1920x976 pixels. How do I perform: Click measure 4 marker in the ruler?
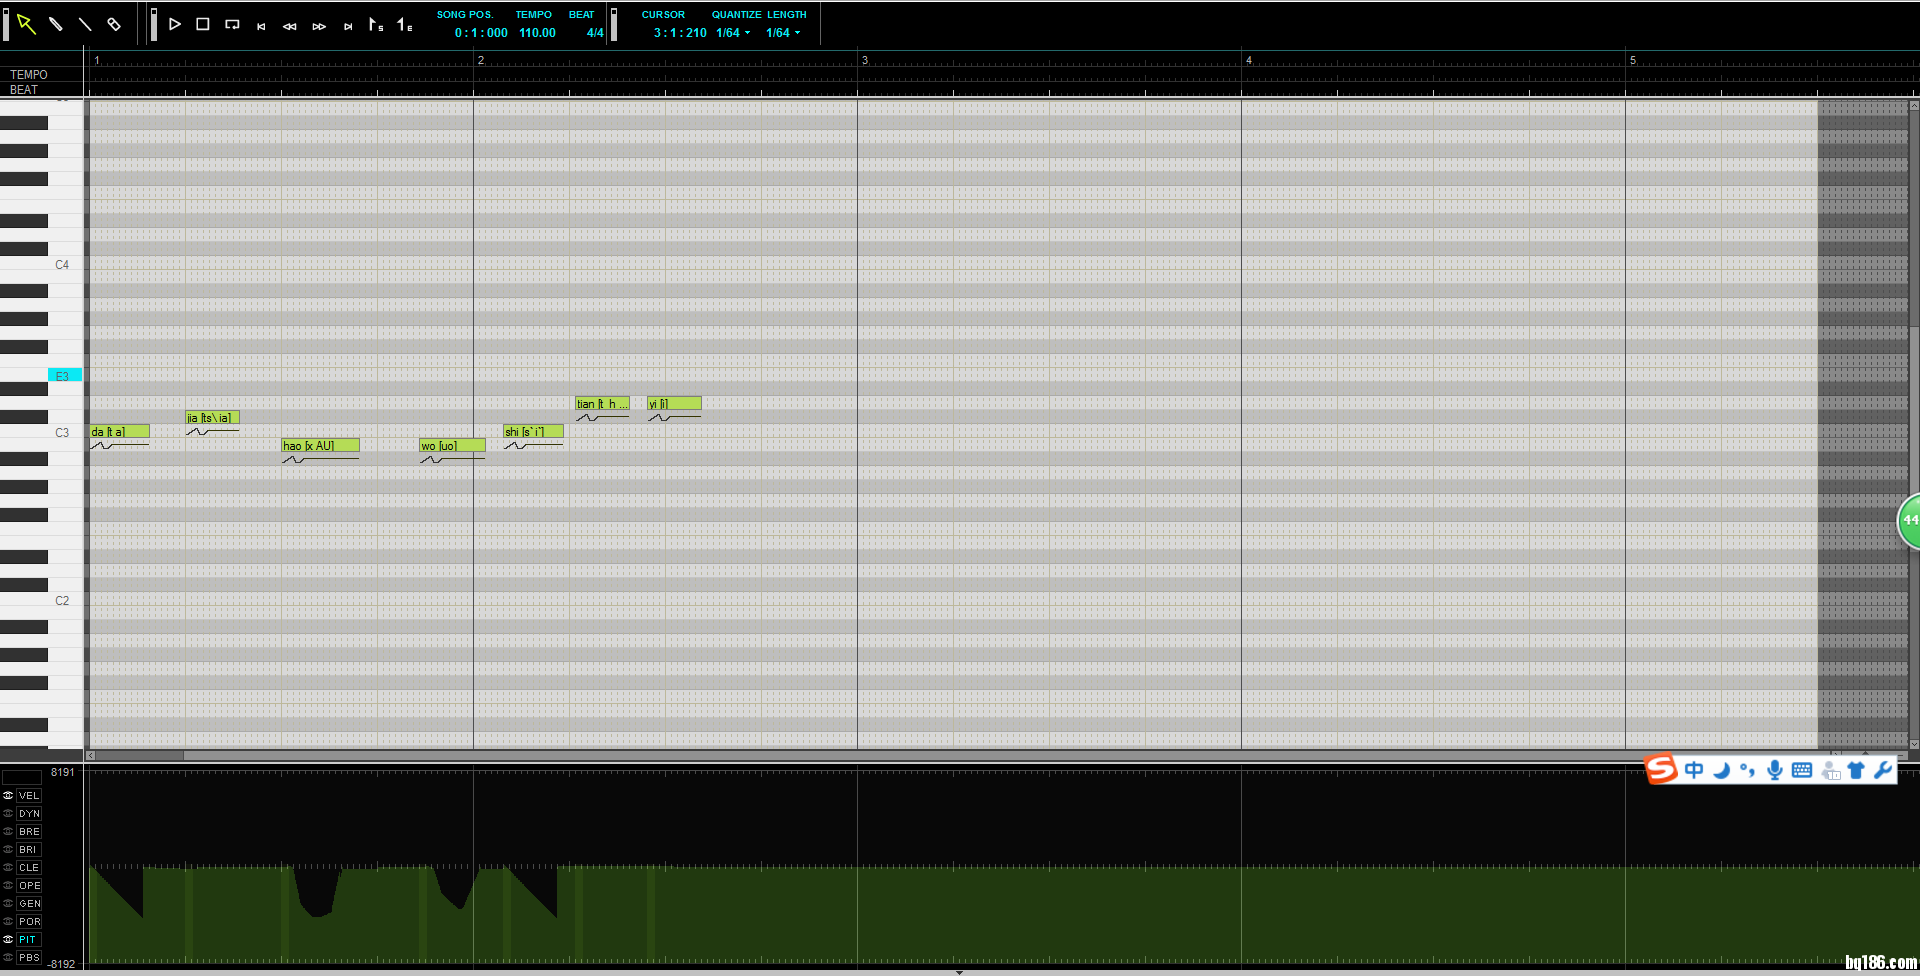click(1249, 60)
